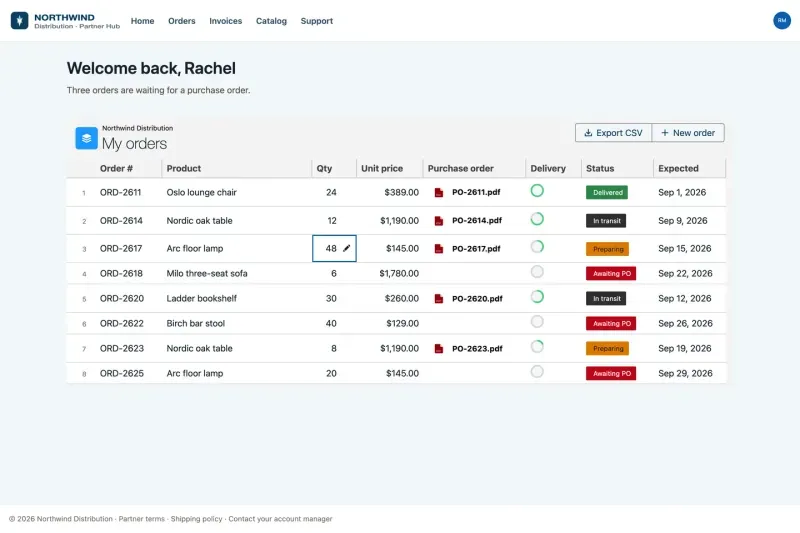Open the PO-2620.pdf file link
This screenshot has height=533, width=800.
pos(477,298)
